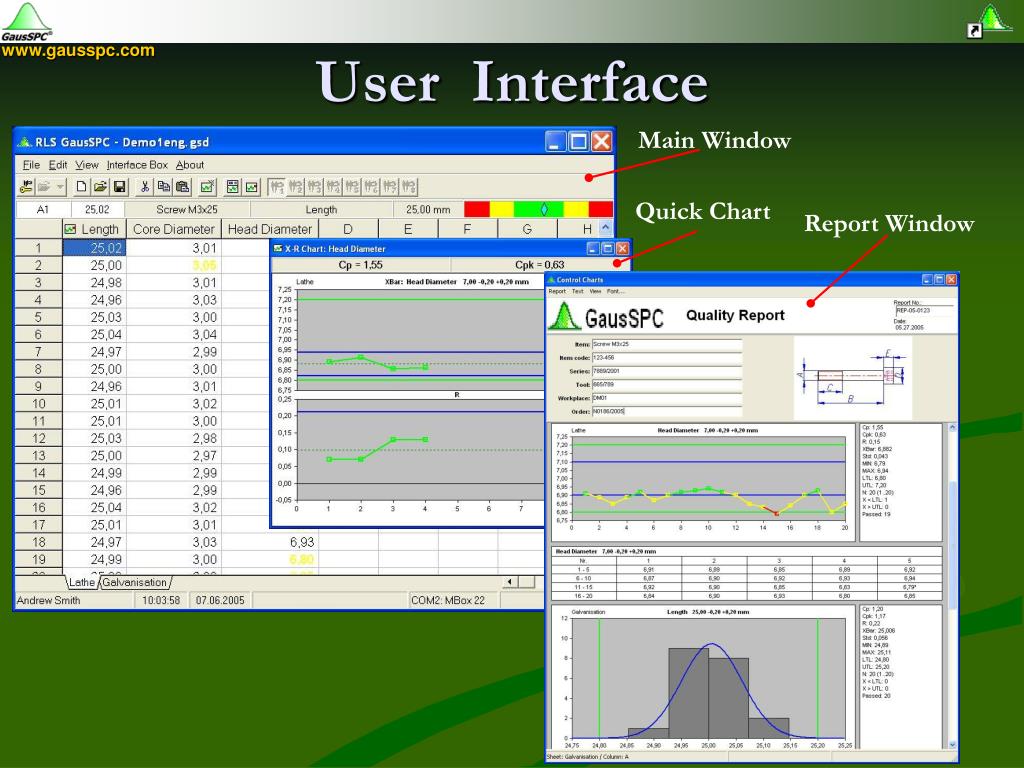The height and width of the screenshot is (768, 1024).
Task: Open a file with the folder icon
Action: pos(100,187)
